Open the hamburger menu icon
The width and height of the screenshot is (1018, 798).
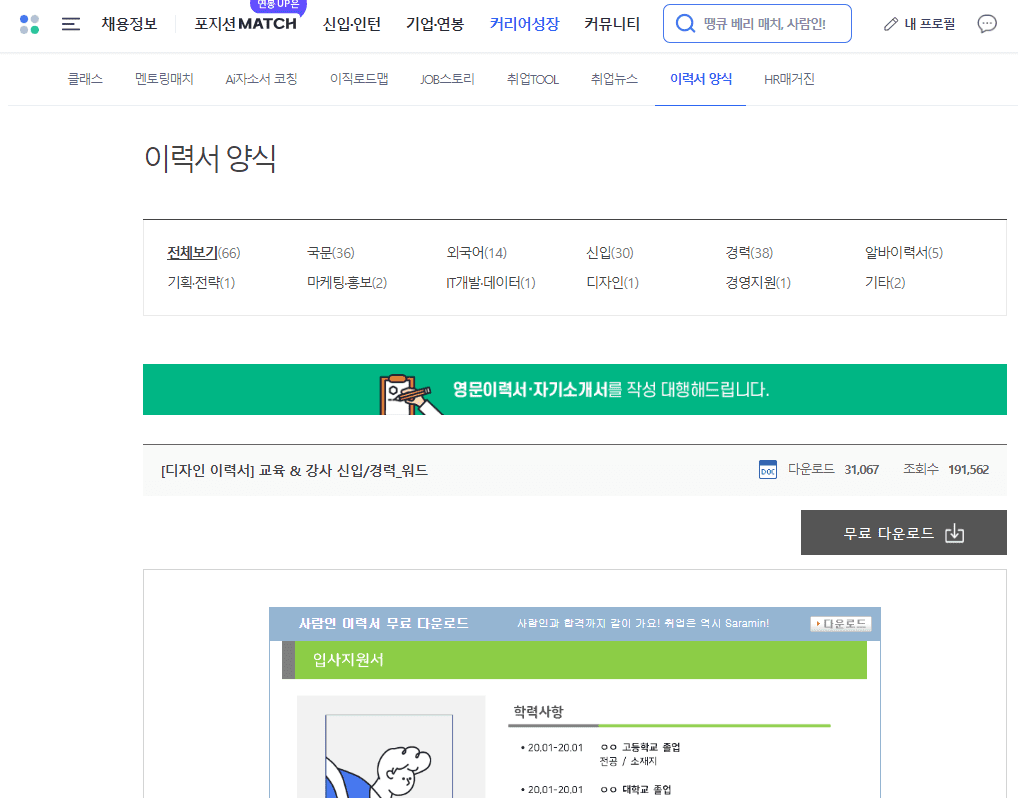tap(70, 23)
